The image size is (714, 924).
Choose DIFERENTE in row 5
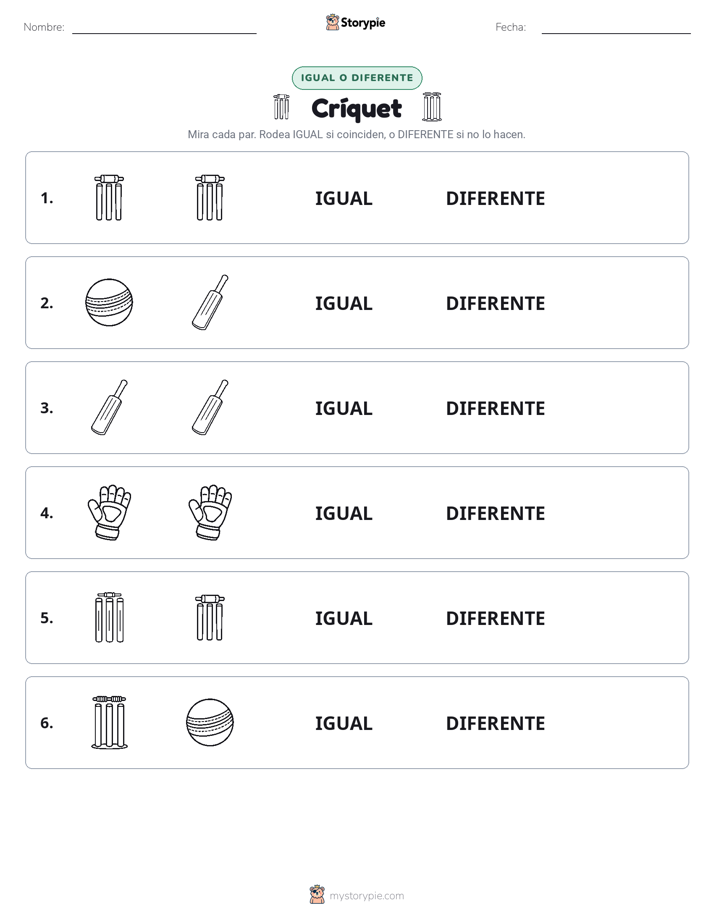[495, 618]
